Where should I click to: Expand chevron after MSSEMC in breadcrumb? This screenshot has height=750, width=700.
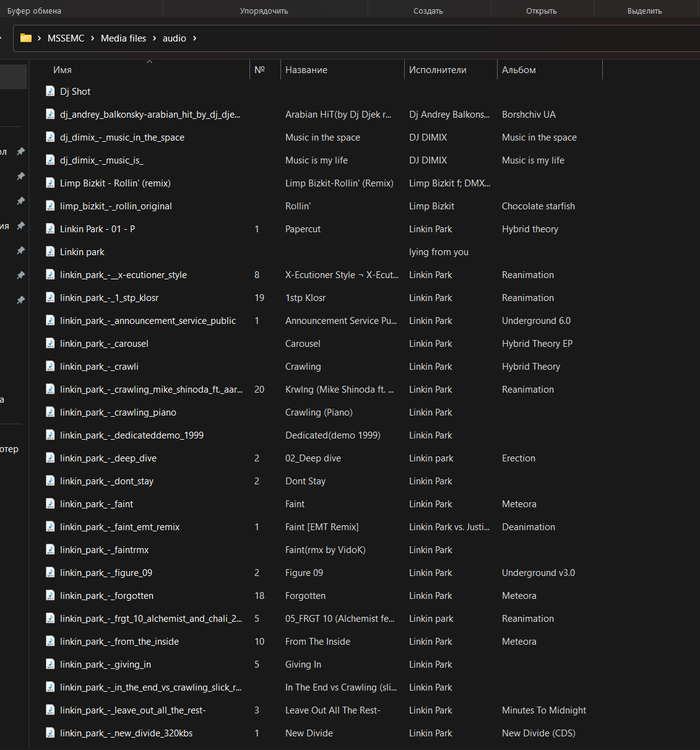[x=92, y=38]
